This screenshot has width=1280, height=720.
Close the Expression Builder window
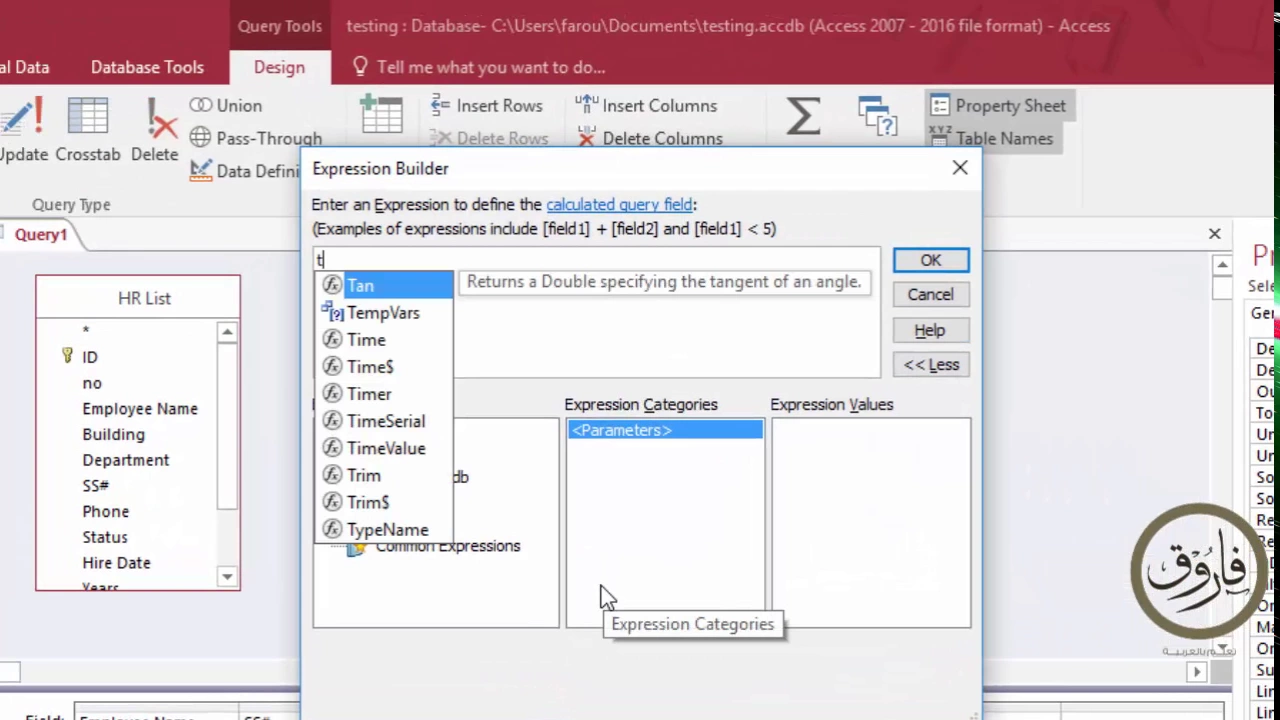960,168
